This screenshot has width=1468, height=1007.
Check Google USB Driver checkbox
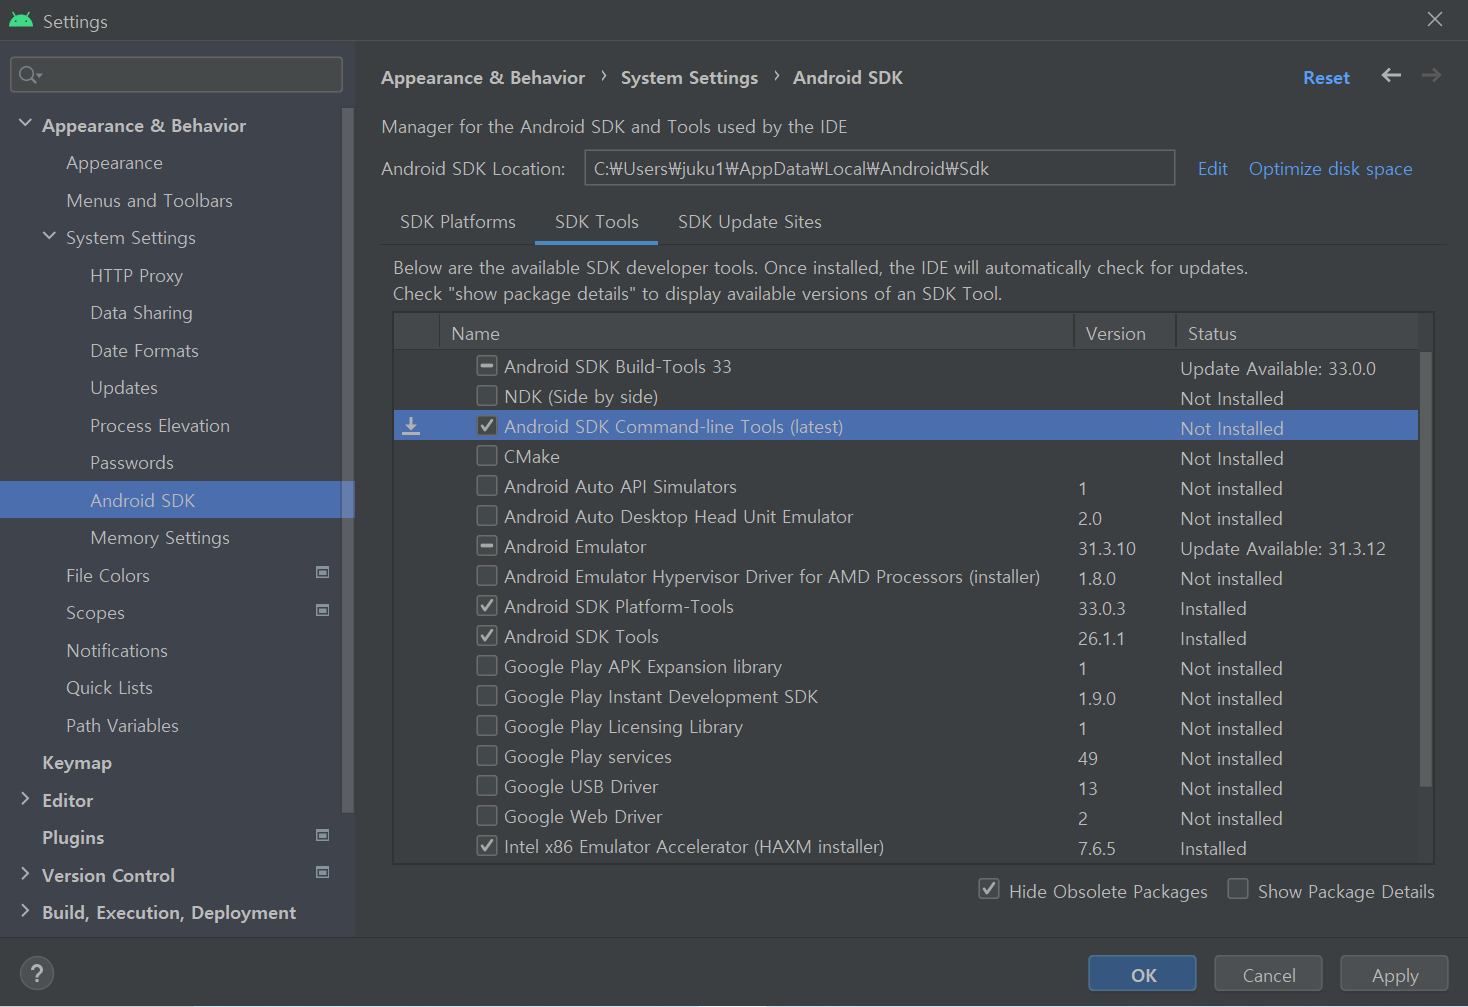click(487, 786)
